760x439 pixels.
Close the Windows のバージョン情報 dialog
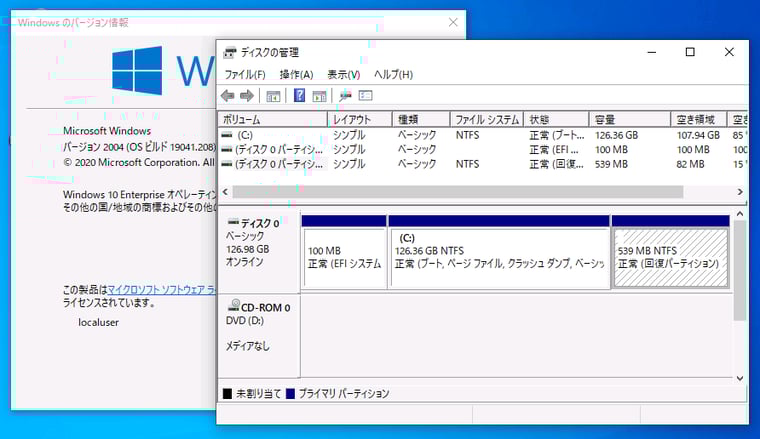click(x=453, y=22)
